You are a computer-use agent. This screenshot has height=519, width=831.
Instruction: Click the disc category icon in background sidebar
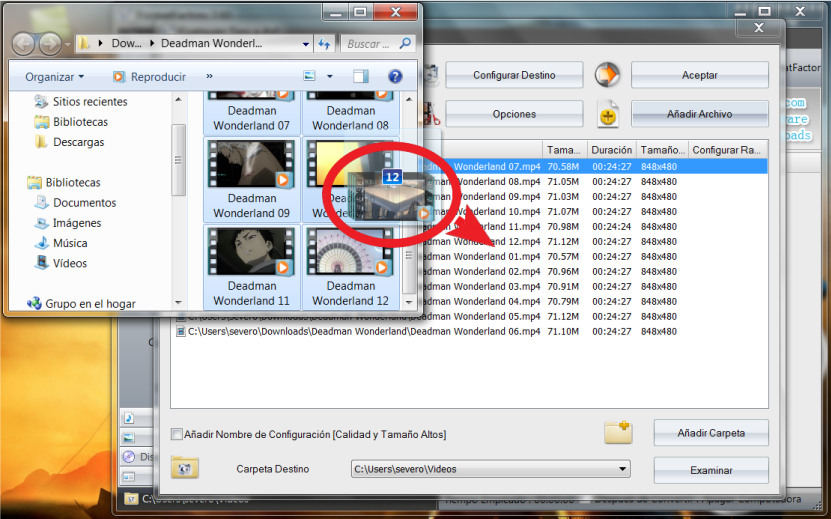tap(129, 456)
